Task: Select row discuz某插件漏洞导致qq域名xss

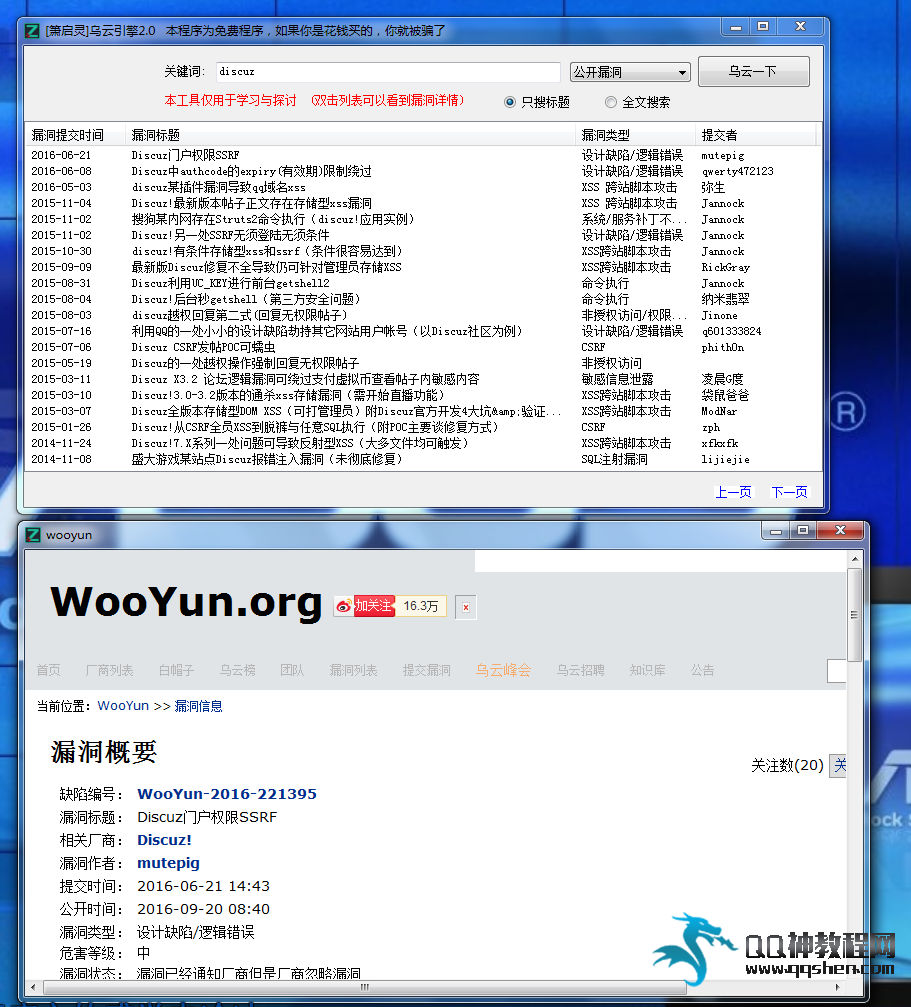Action: click(423, 188)
